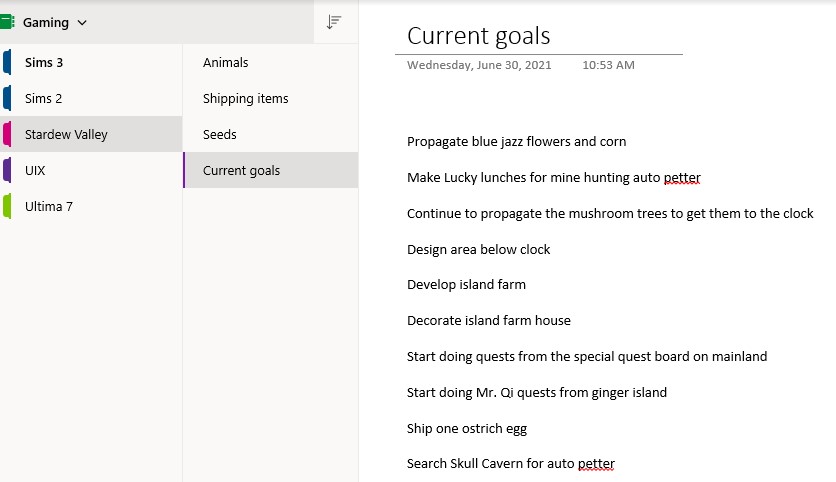836x482 pixels.
Task: Open the Animals page
Action: point(225,63)
